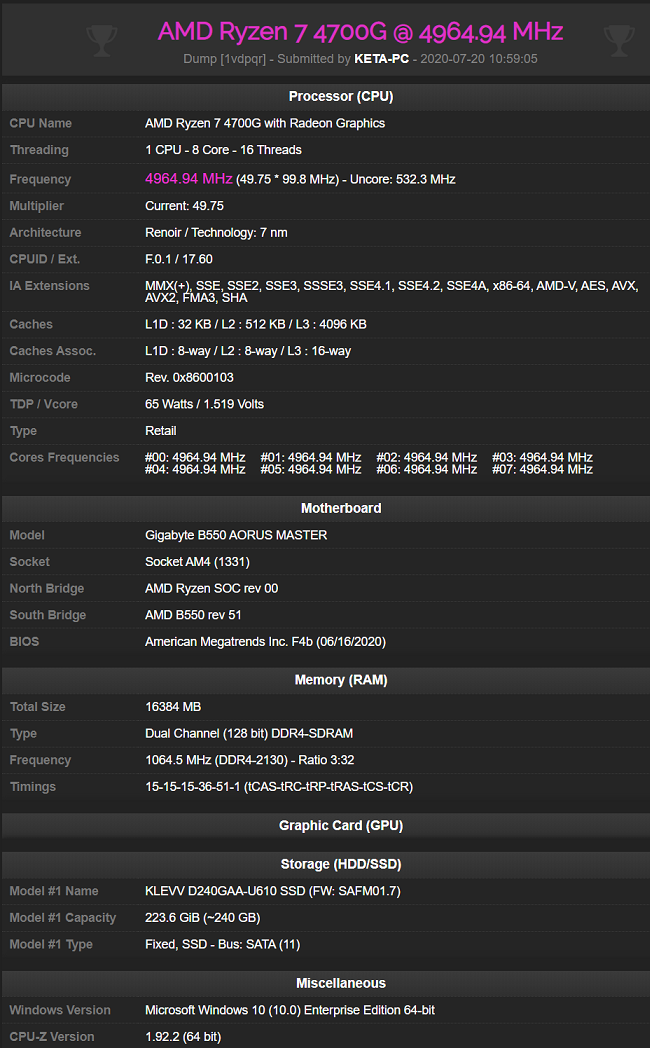Click BIOS value 'American Megatrends Inc. F4b'
This screenshot has height=1048, width=650.
pyautogui.click(x=265, y=642)
